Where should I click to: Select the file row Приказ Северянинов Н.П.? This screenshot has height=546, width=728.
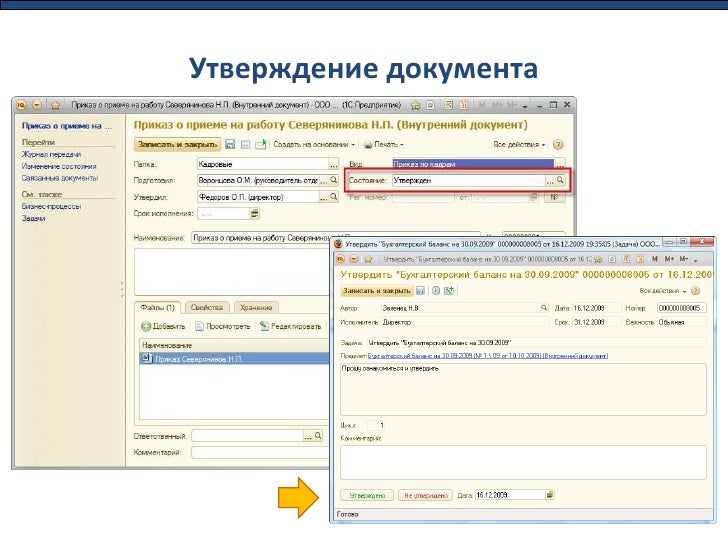click(x=234, y=359)
